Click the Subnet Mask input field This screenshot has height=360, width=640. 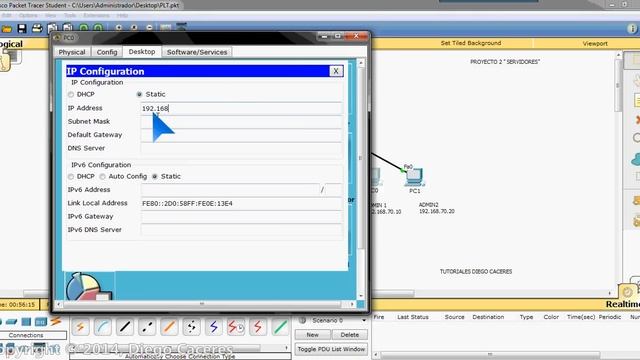(x=241, y=121)
